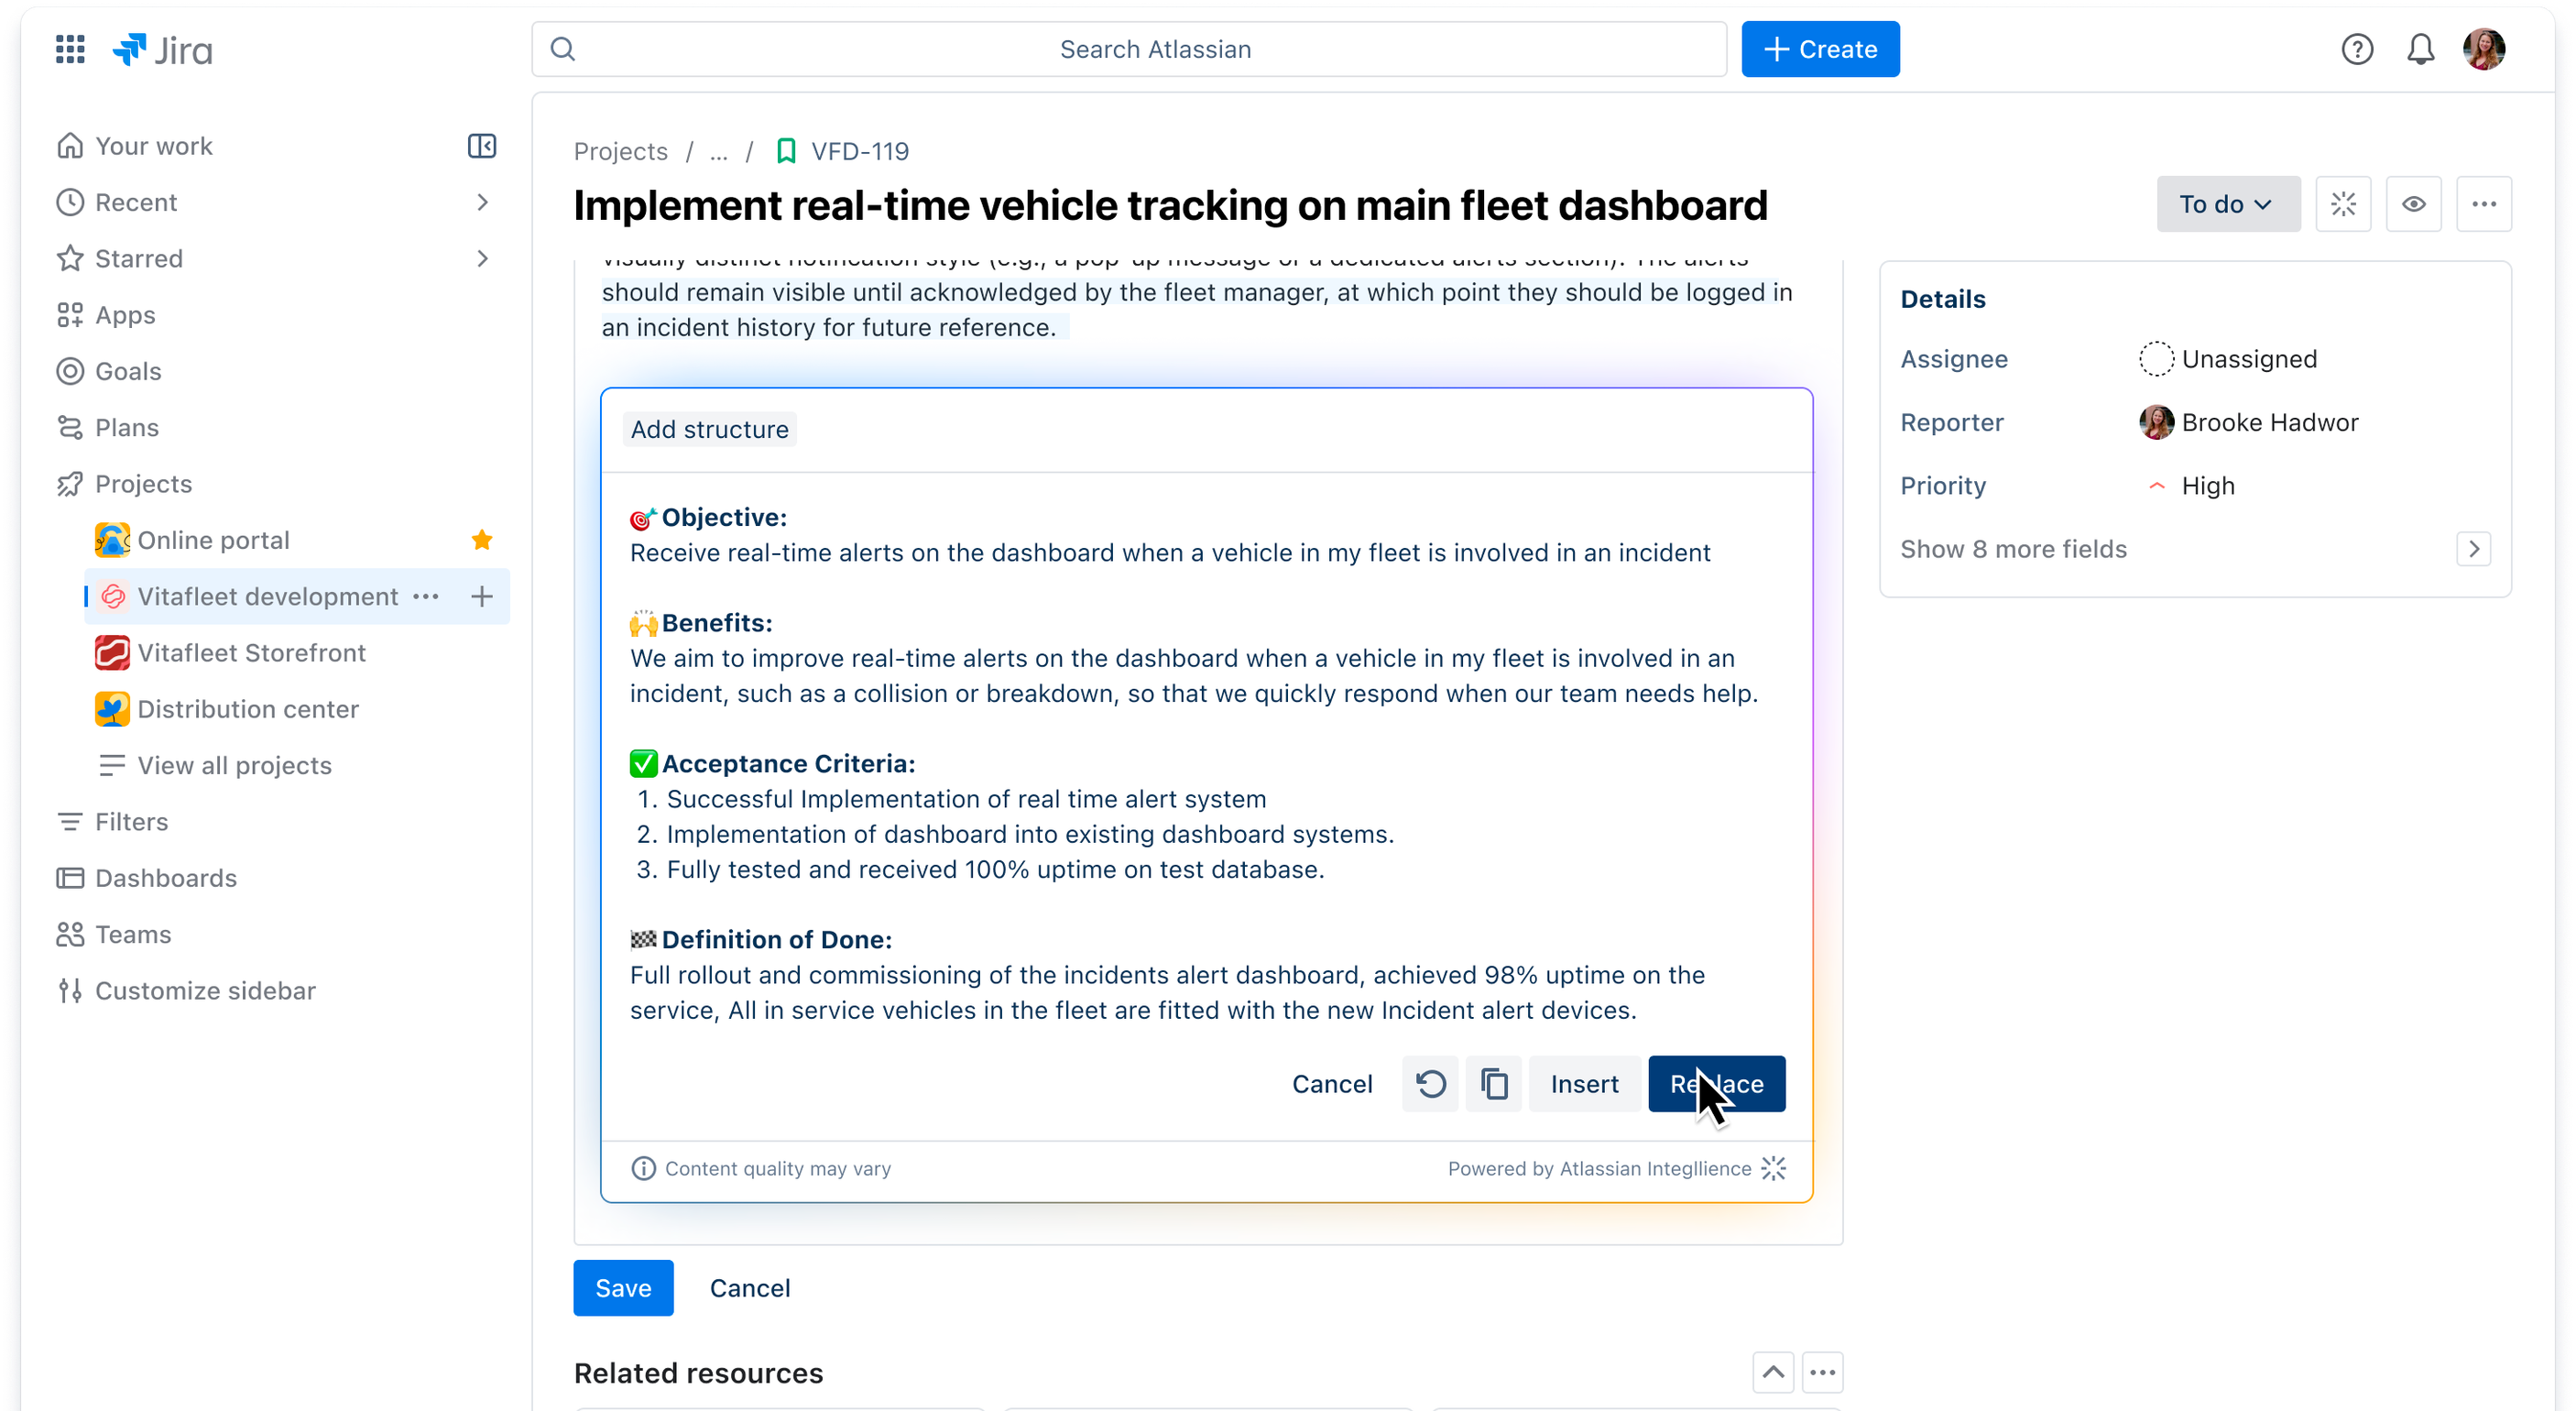Image resolution: width=2576 pixels, height=1411 pixels.
Task: Collapse the Related resources section
Action: click(1773, 1372)
